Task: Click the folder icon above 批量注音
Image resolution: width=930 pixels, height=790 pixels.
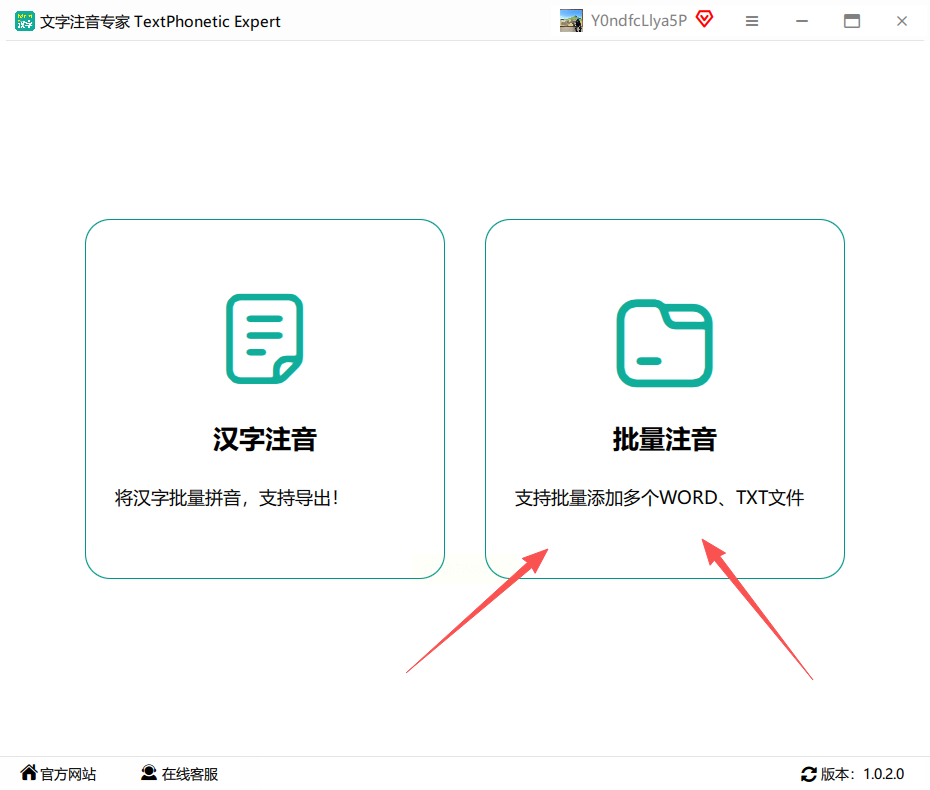Action: (664, 343)
